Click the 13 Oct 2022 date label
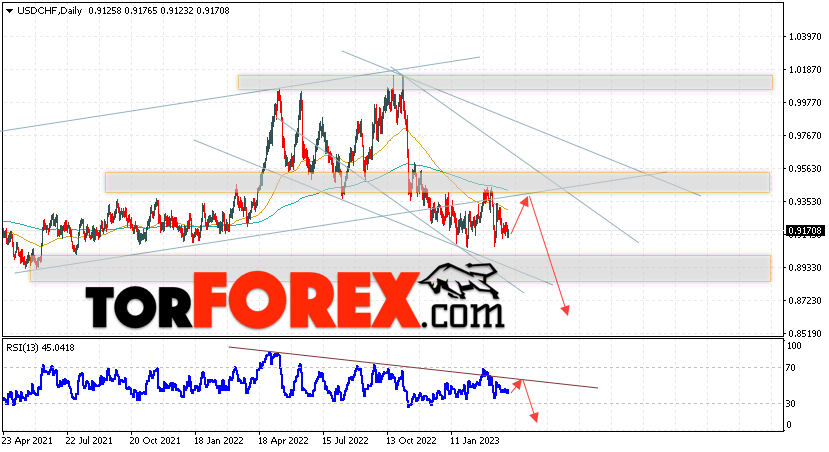 pyautogui.click(x=411, y=440)
